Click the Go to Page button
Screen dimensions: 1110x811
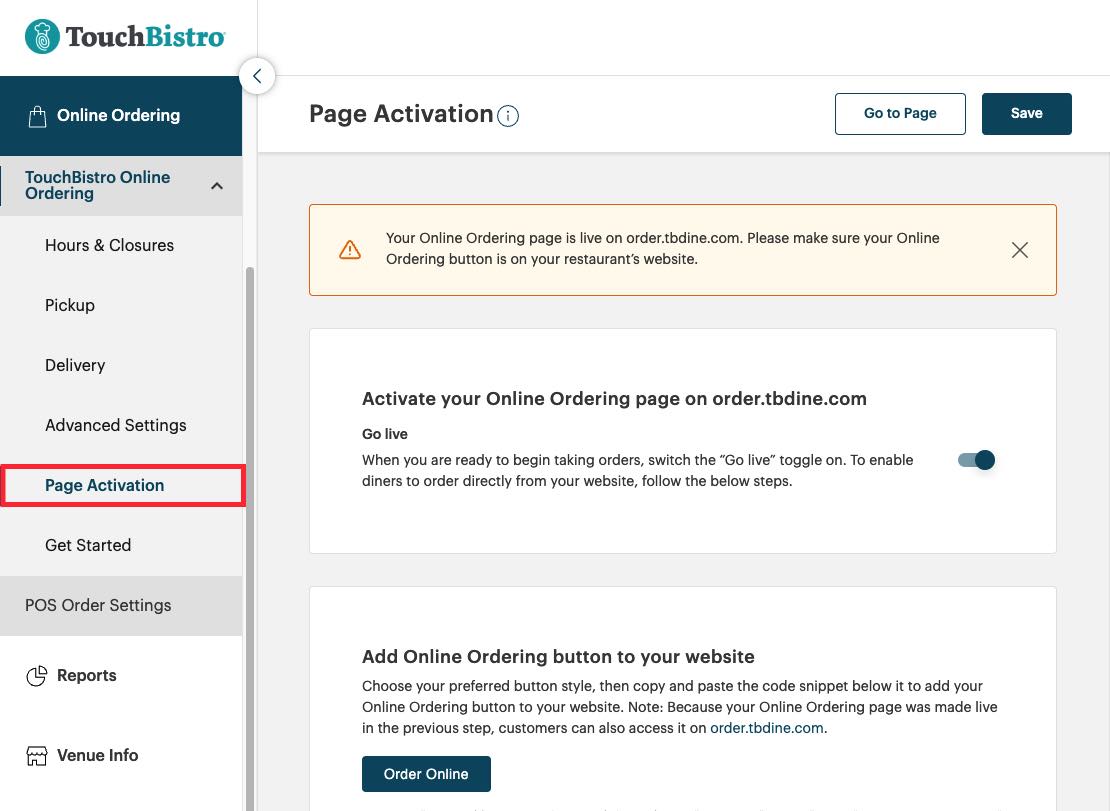pos(899,113)
